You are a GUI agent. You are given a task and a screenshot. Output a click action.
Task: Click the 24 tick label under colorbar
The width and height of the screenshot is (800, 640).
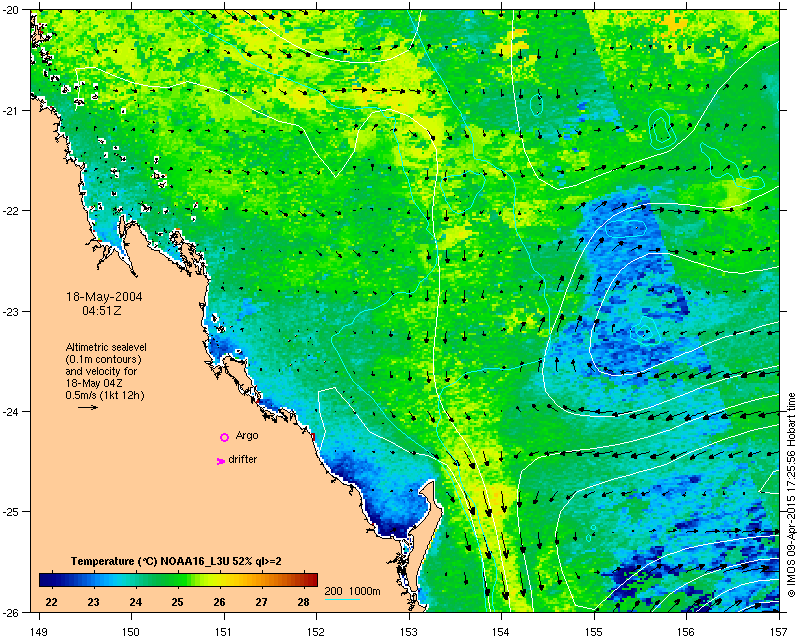tap(135, 602)
